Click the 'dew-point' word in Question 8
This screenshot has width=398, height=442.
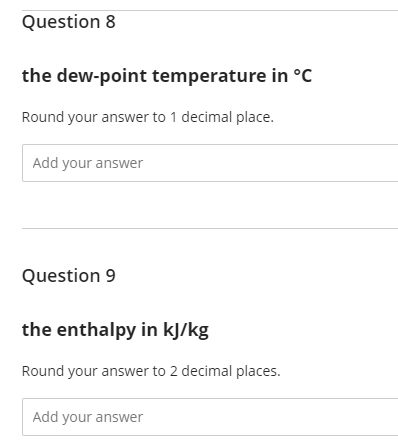point(102,76)
